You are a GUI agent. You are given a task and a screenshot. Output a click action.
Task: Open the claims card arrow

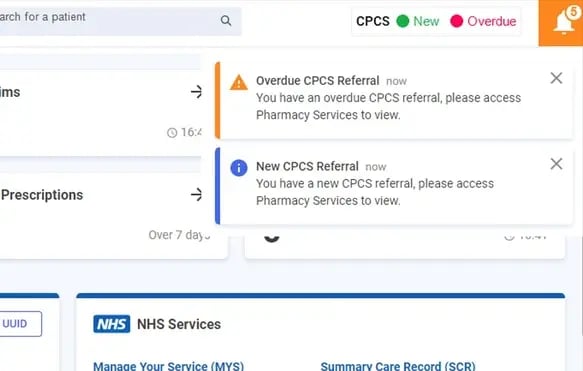click(x=196, y=91)
